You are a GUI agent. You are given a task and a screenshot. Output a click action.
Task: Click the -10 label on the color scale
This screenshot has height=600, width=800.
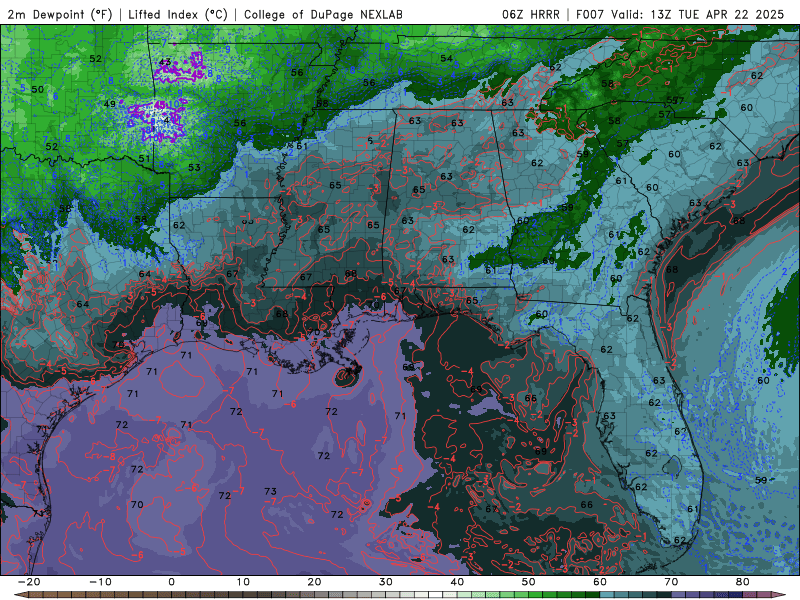click(x=100, y=582)
